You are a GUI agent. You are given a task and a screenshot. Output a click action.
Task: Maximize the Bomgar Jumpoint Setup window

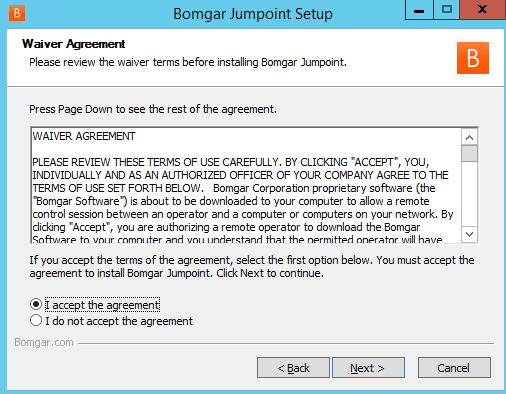coord(447,10)
